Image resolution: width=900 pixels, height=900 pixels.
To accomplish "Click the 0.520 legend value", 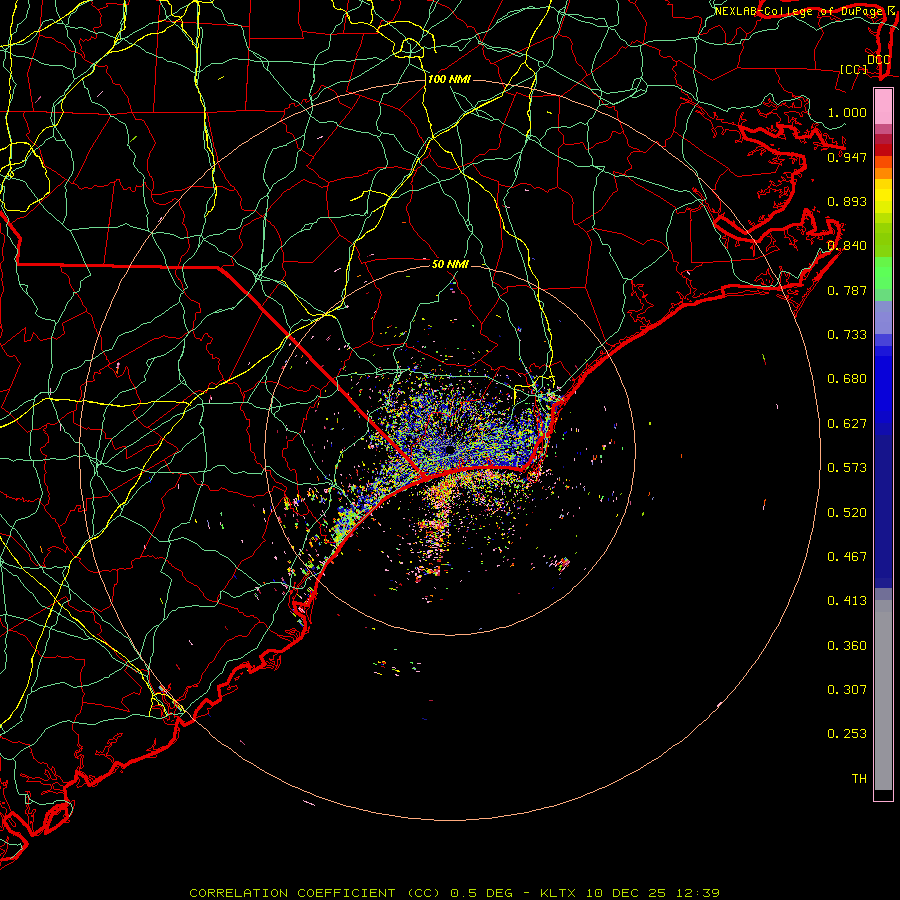I will click(x=847, y=513).
